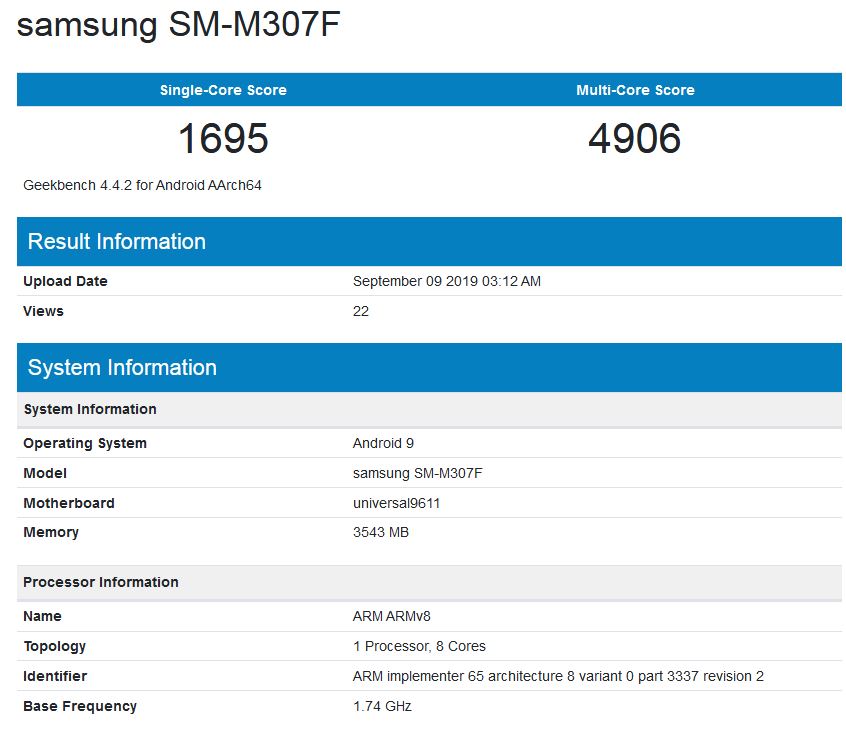The image size is (846, 730).
Task: Select the Android 9 value
Action: pyautogui.click(x=383, y=444)
